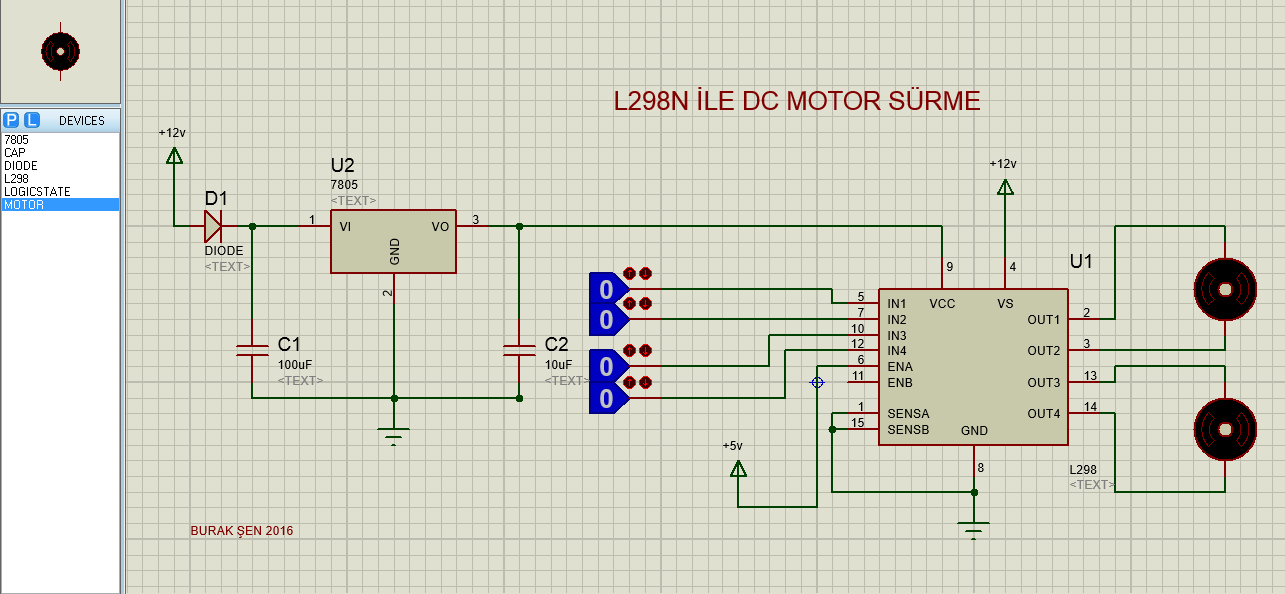
Task: Select the C1 capacitor symbol
Action: coord(251,350)
